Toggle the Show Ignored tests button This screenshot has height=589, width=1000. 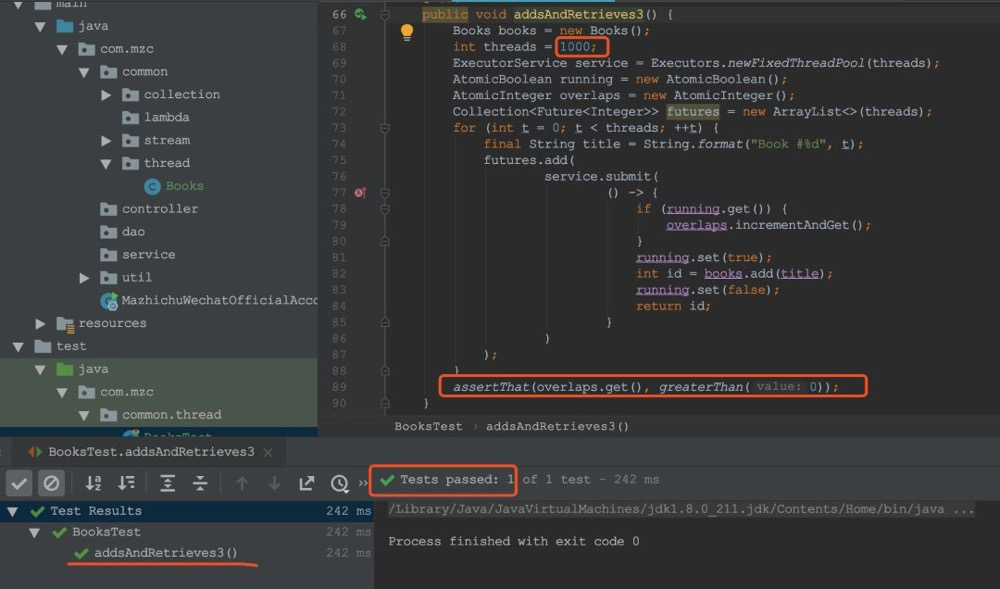(x=52, y=483)
